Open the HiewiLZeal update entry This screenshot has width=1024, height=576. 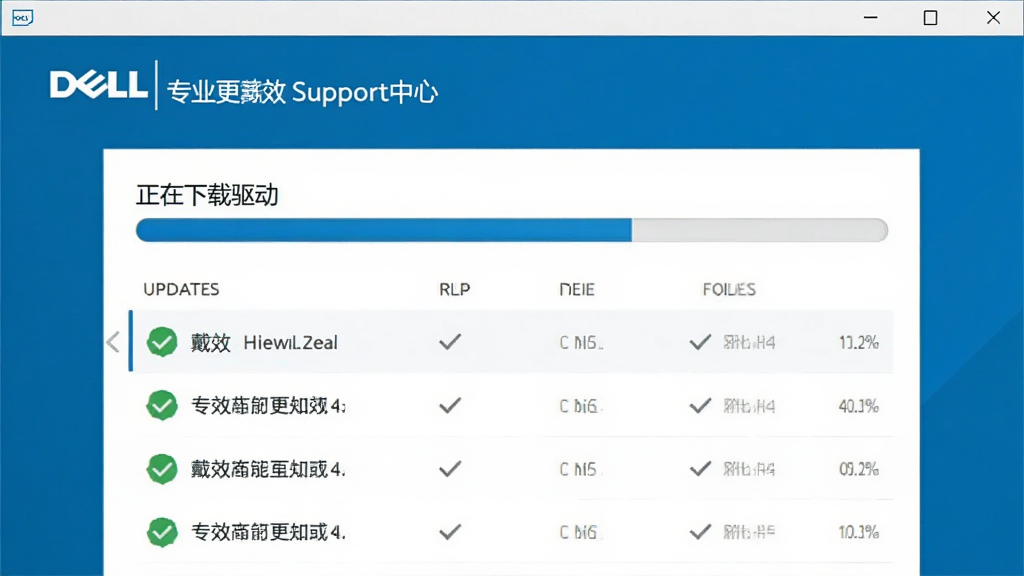click(513, 342)
